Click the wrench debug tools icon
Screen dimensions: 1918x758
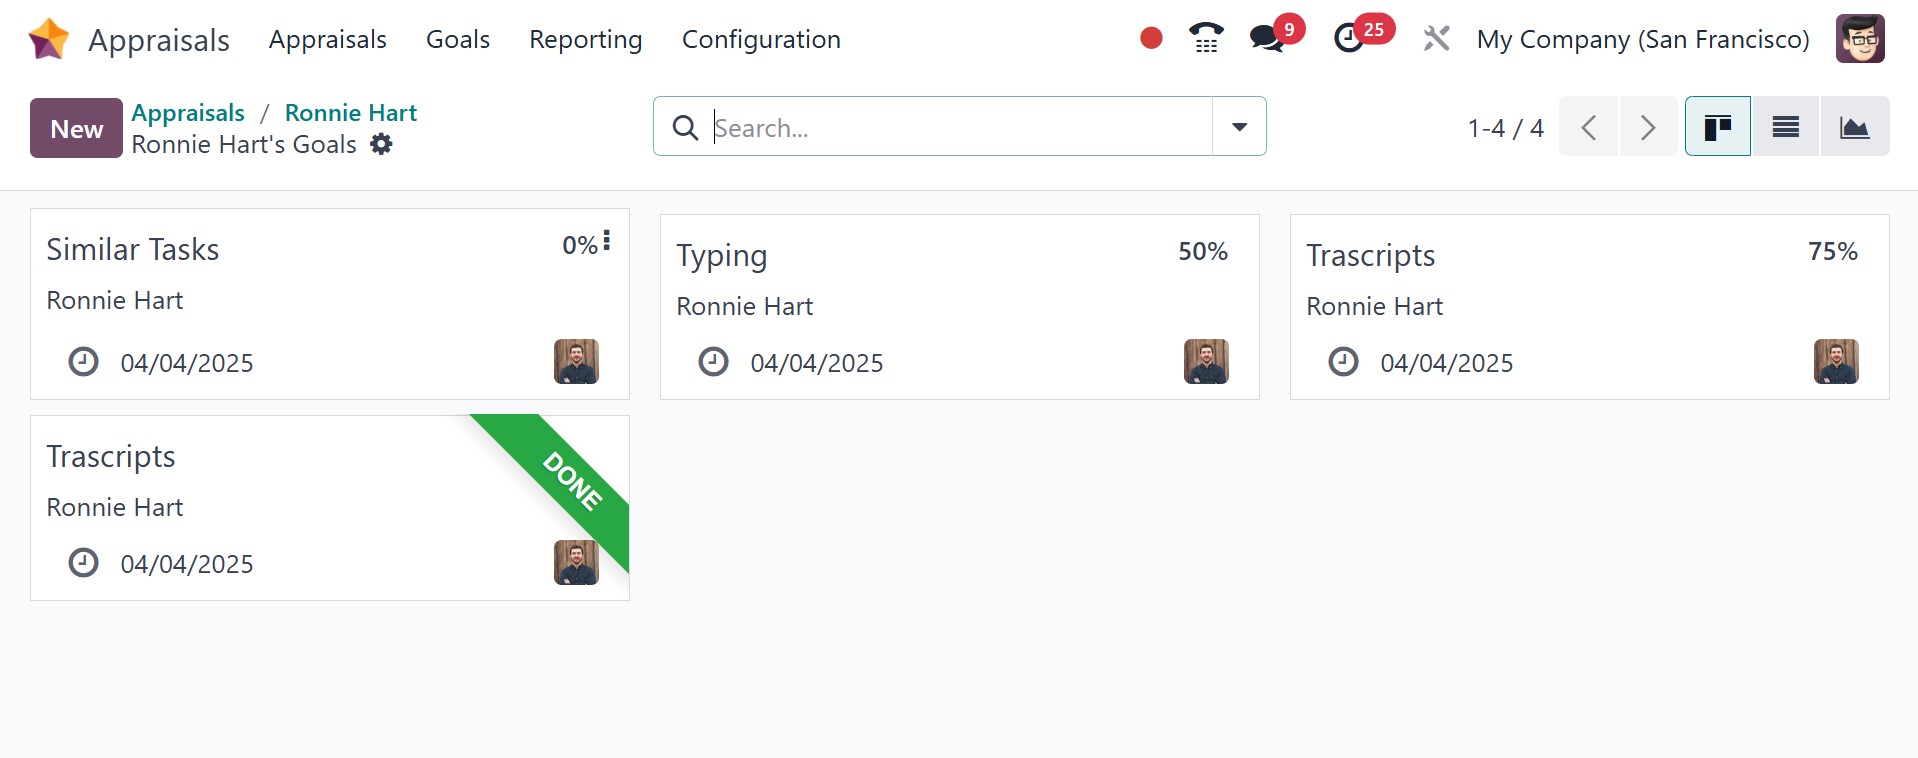pos(1436,39)
